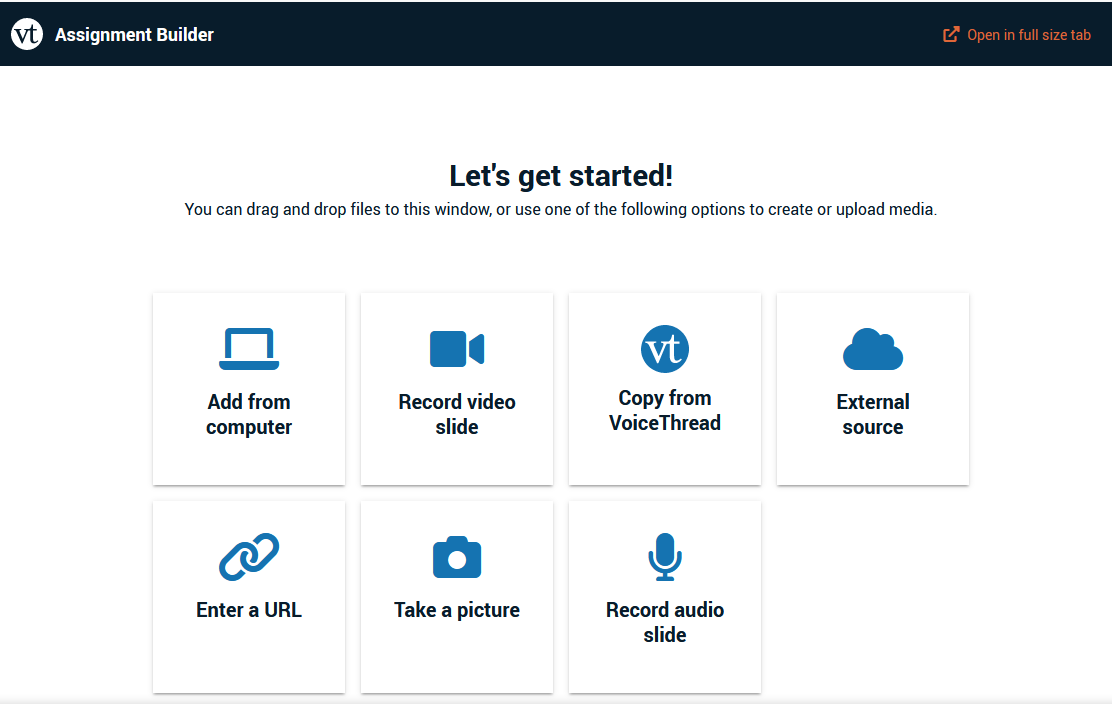
Task: Click the "Let's get started!" heading
Action: click(561, 176)
